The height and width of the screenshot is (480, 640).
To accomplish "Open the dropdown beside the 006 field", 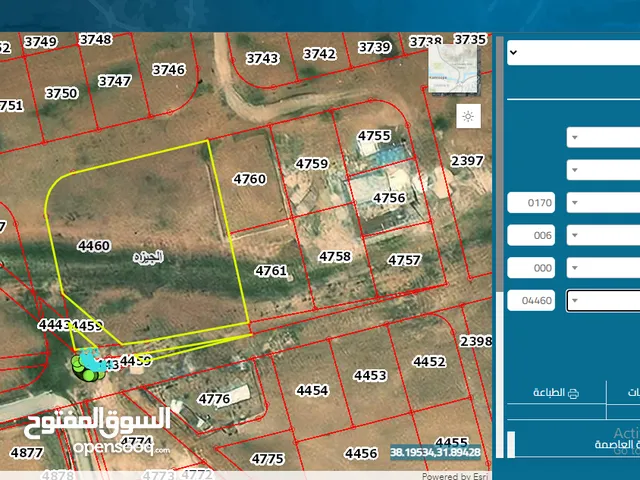I will point(603,235).
